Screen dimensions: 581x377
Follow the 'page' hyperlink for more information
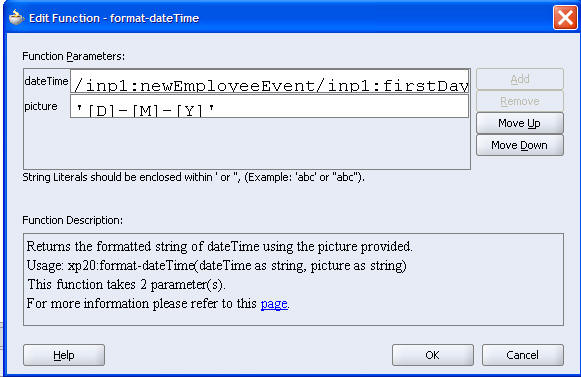coord(274,304)
